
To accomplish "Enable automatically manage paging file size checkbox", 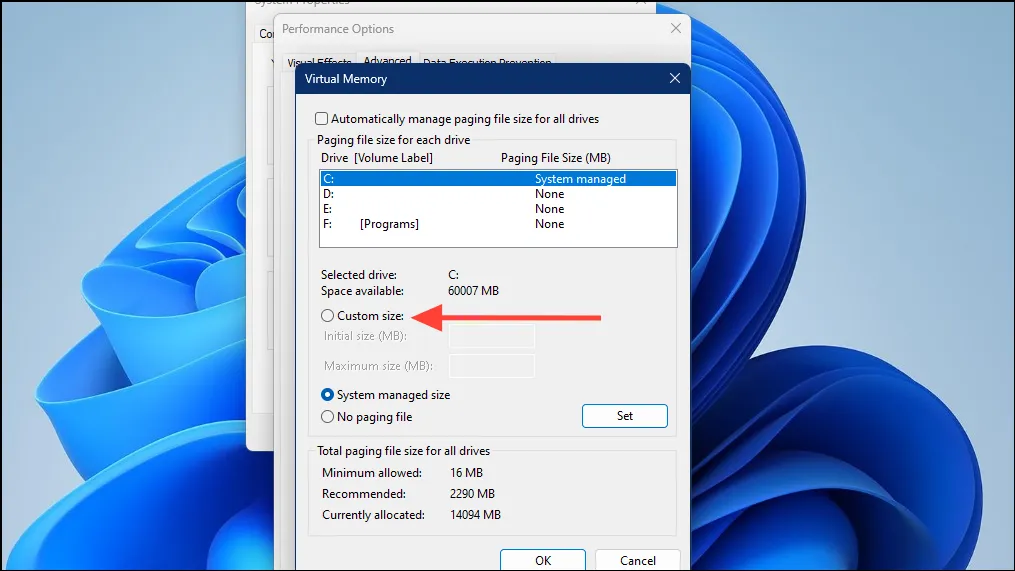I will point(322,119).
